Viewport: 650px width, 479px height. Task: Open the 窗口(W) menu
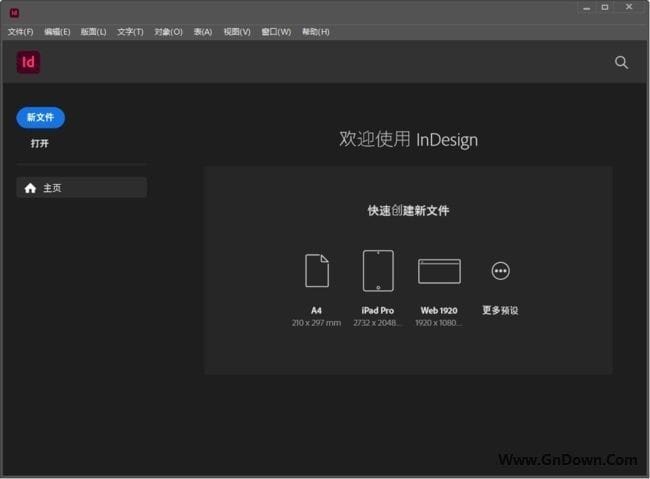point(276,32)
